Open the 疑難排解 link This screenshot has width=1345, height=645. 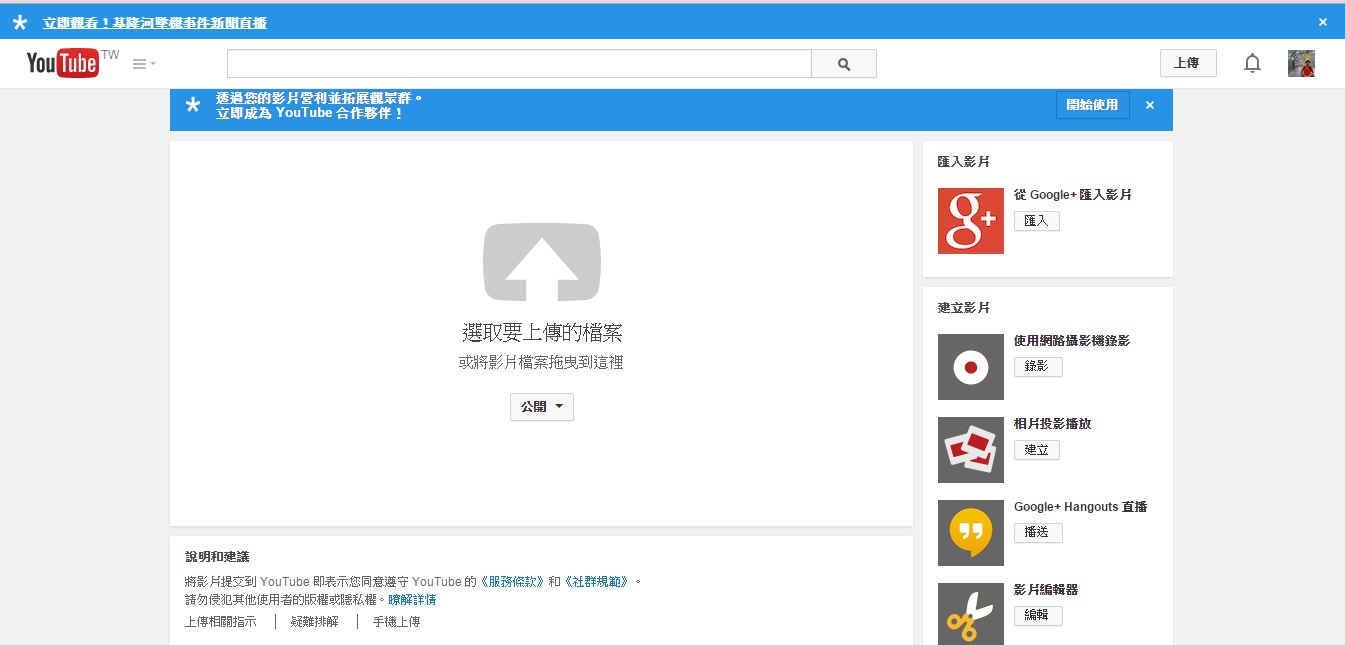314,621
